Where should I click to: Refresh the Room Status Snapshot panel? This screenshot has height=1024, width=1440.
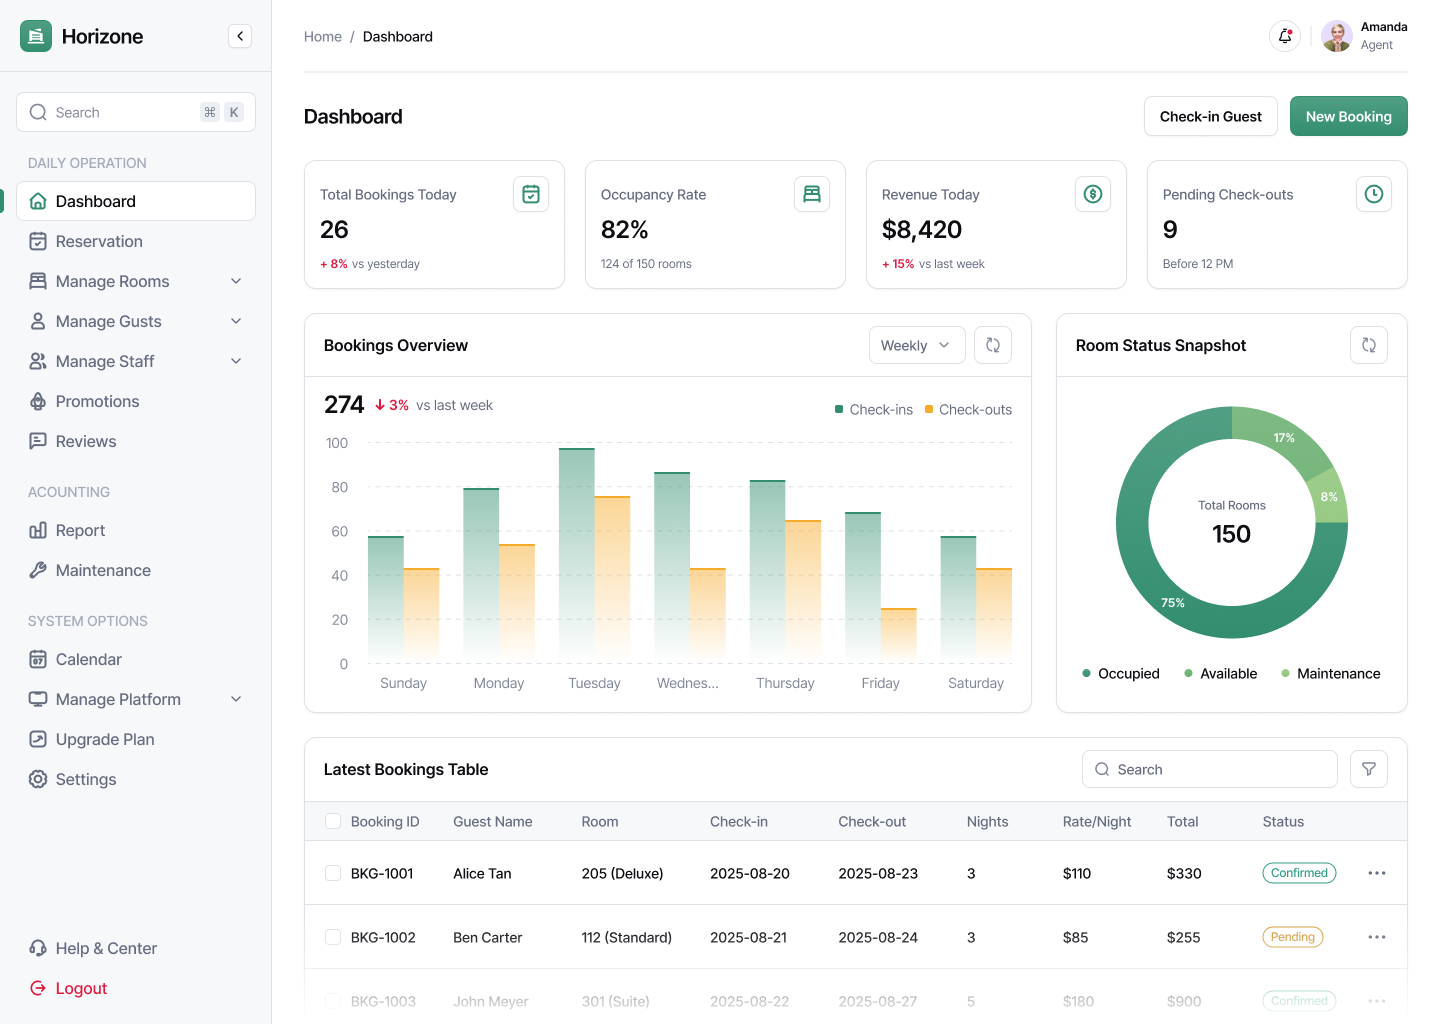(1368, 345)
